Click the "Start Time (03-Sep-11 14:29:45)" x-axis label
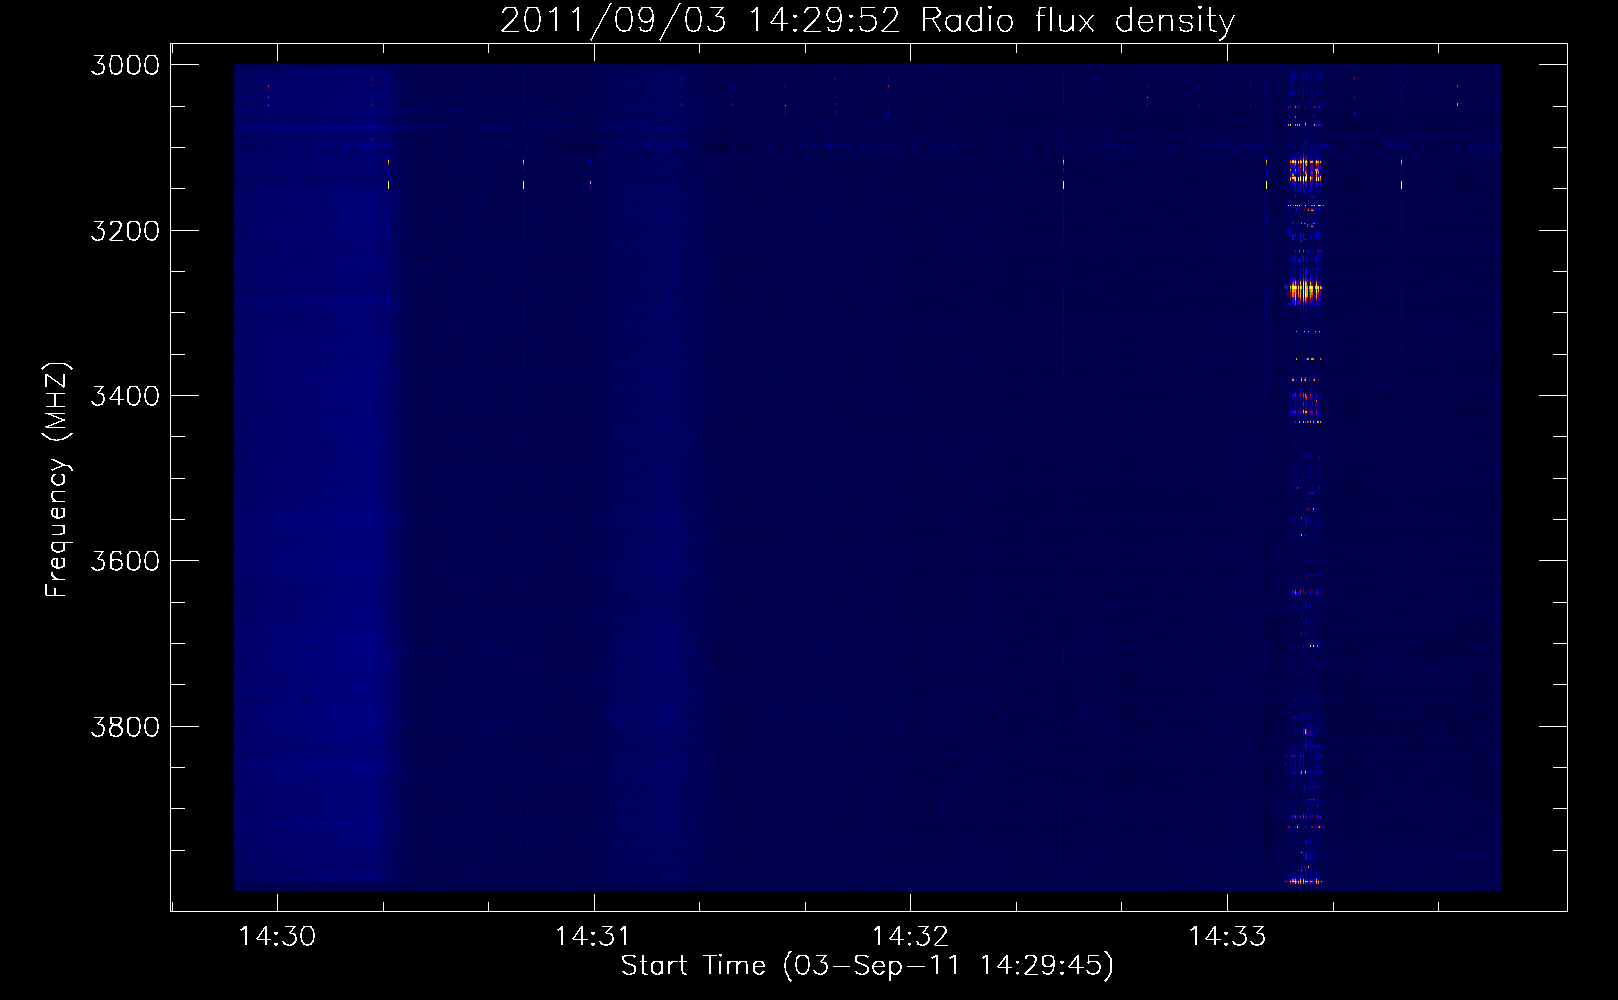 click(867, 966)
